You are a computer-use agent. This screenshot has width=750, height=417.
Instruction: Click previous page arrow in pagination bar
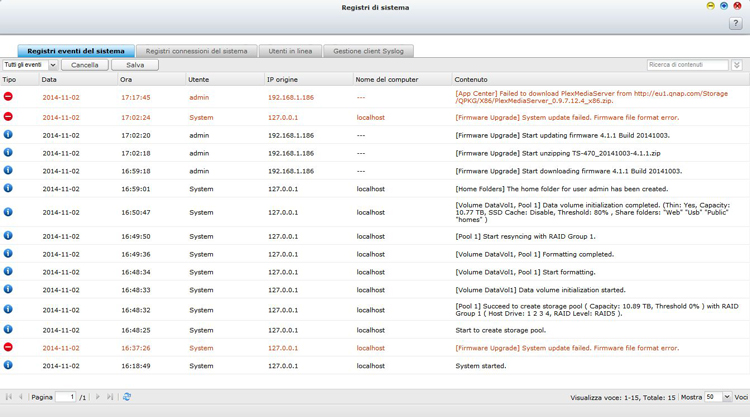coord(21,397)
